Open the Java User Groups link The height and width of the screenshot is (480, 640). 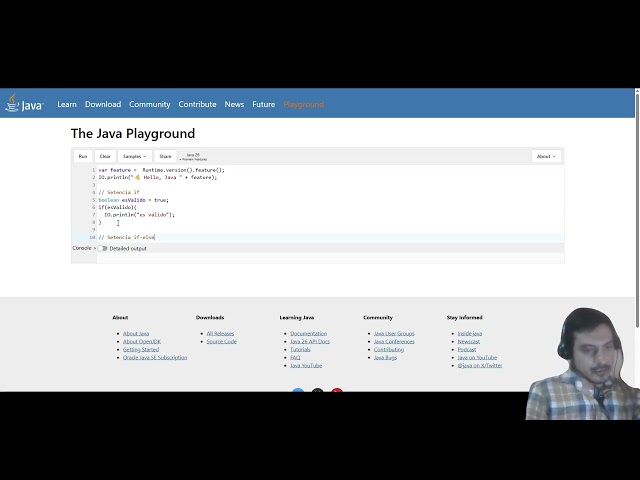point(394,333)
